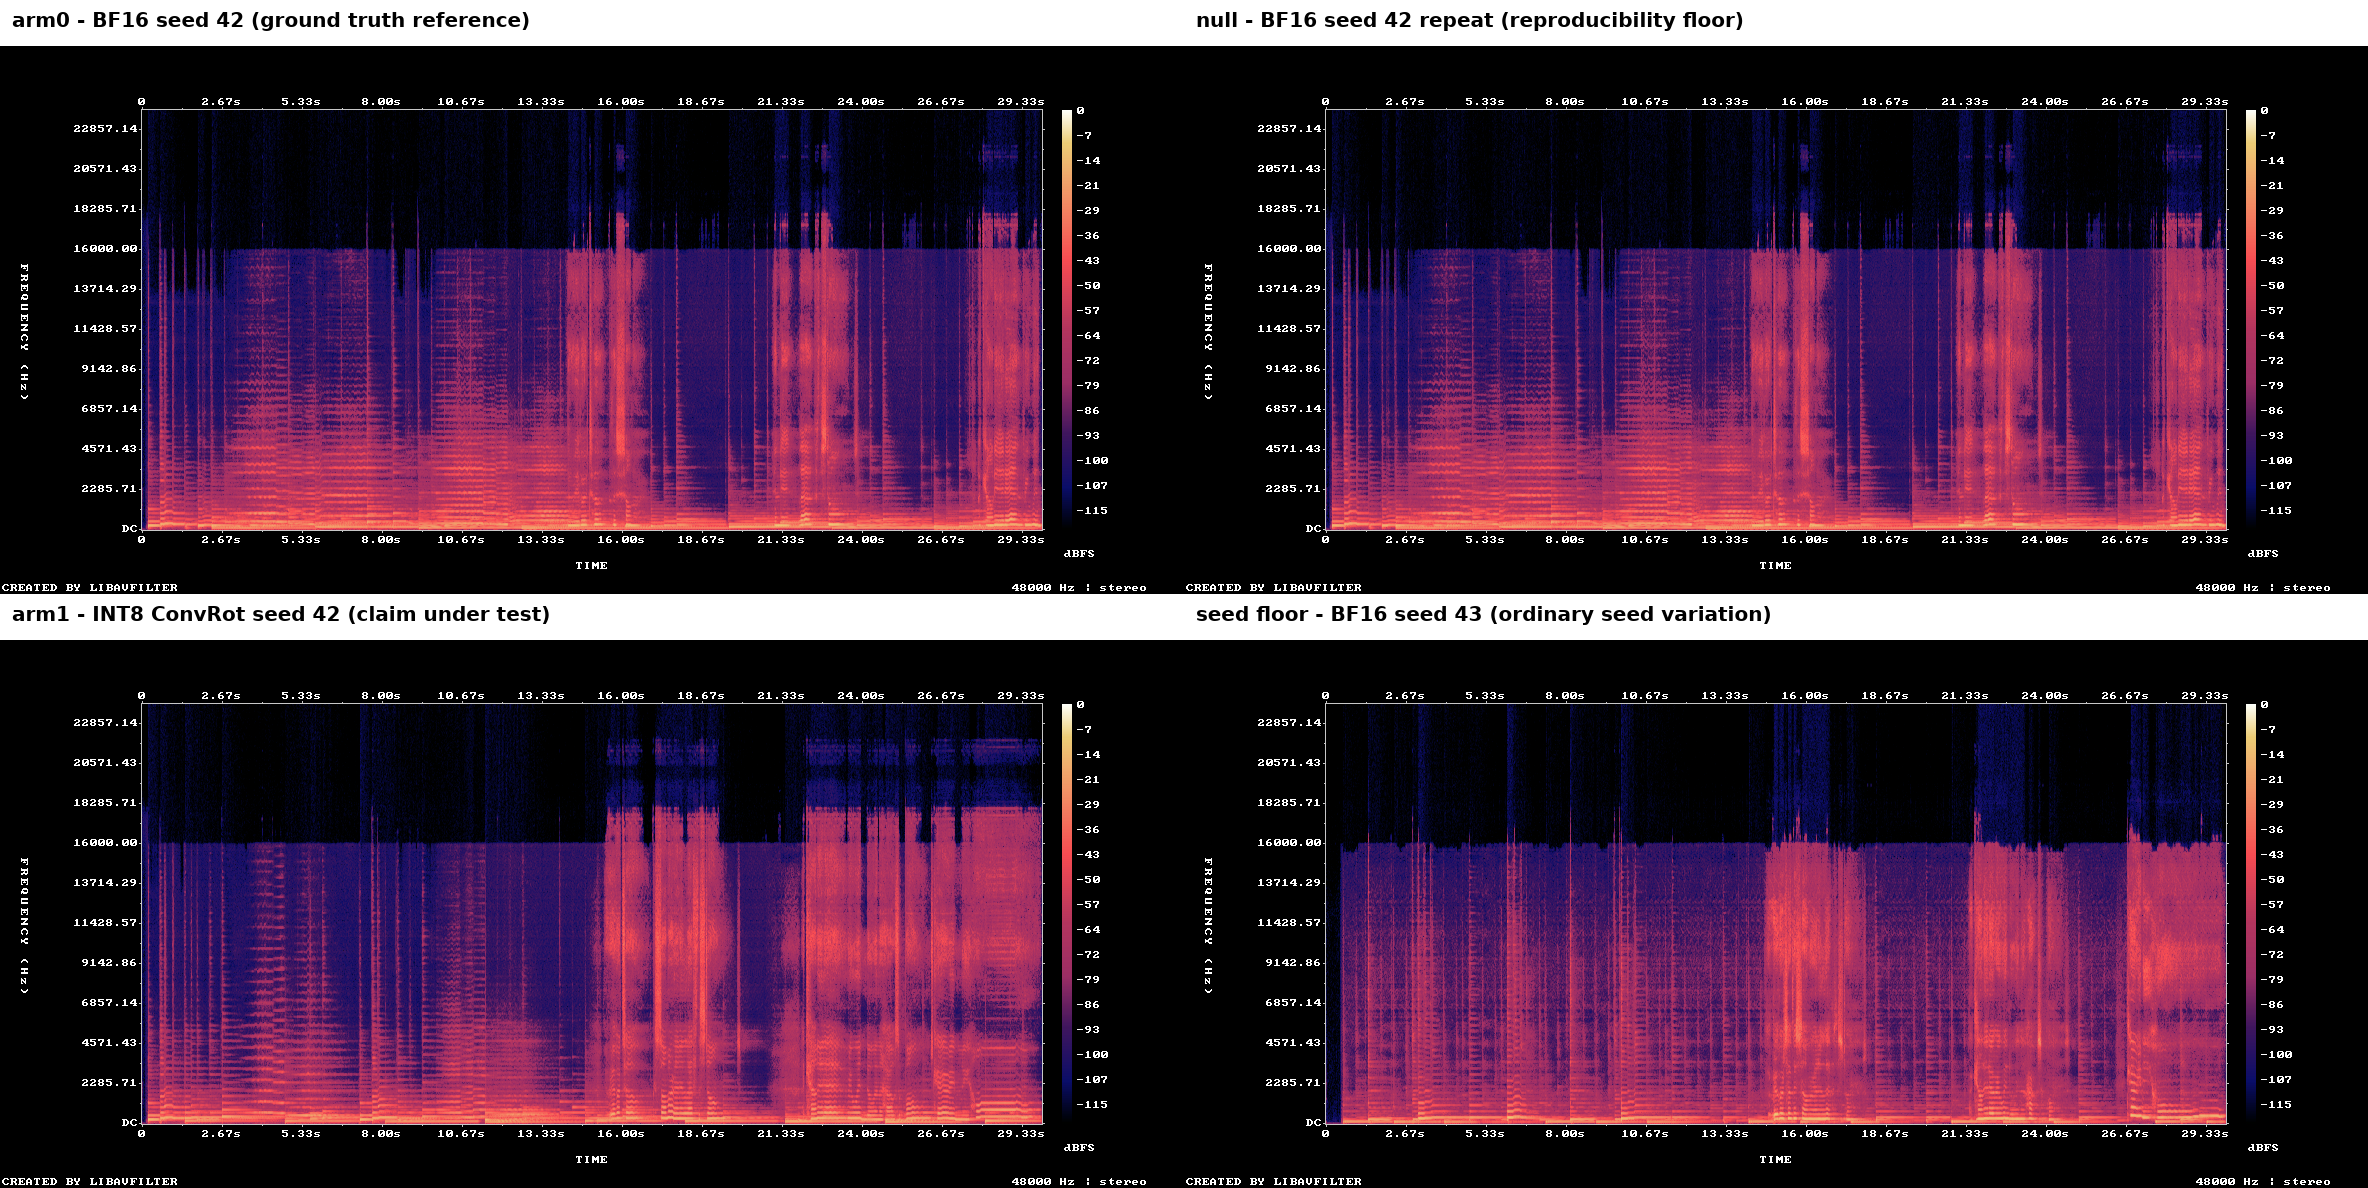Click CREATED BY LIBAVFILTER text in arm0 panel

[x=90, y=587]
